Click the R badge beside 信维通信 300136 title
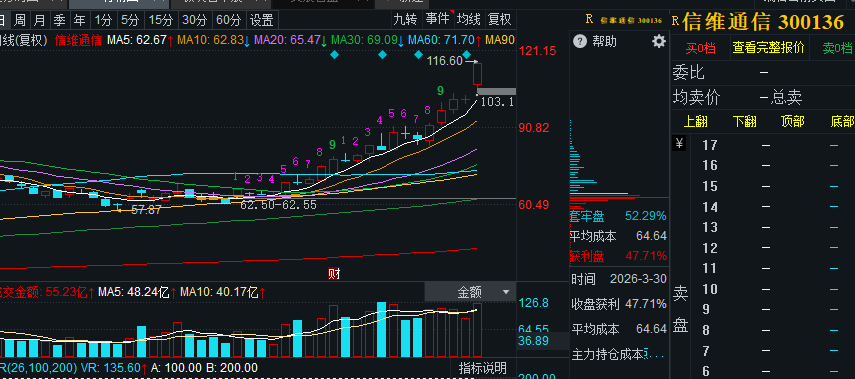The width and height of the screenshot is (855, 379). click(675, 21)
